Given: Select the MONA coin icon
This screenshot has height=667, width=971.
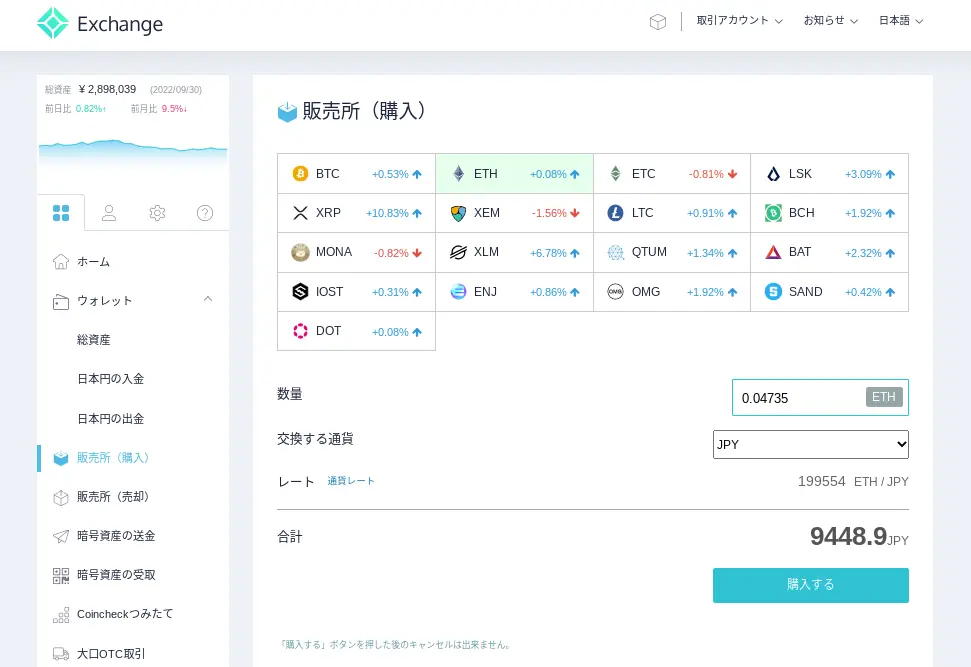Looking at the screenshot, I should [300, 252].
